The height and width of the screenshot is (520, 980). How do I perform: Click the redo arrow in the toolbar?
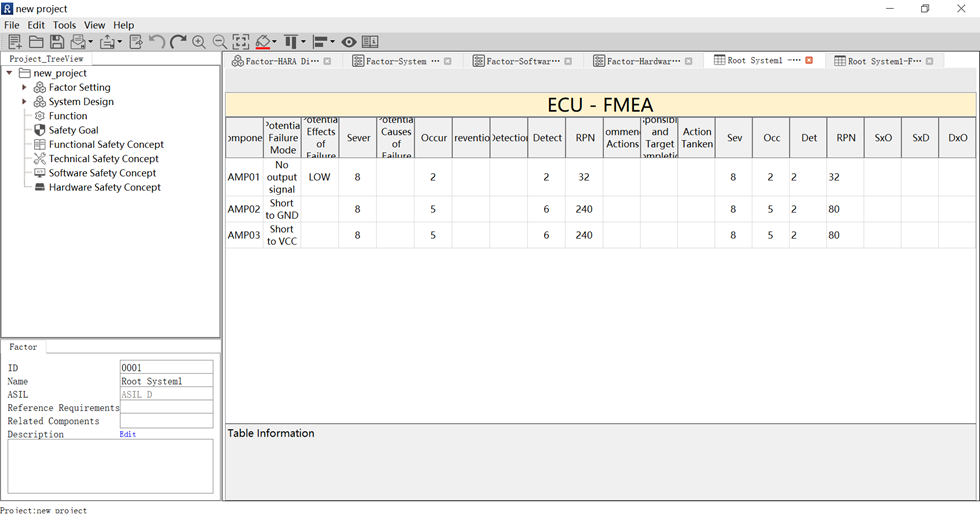pyautogui.click(x=178, y=42)
